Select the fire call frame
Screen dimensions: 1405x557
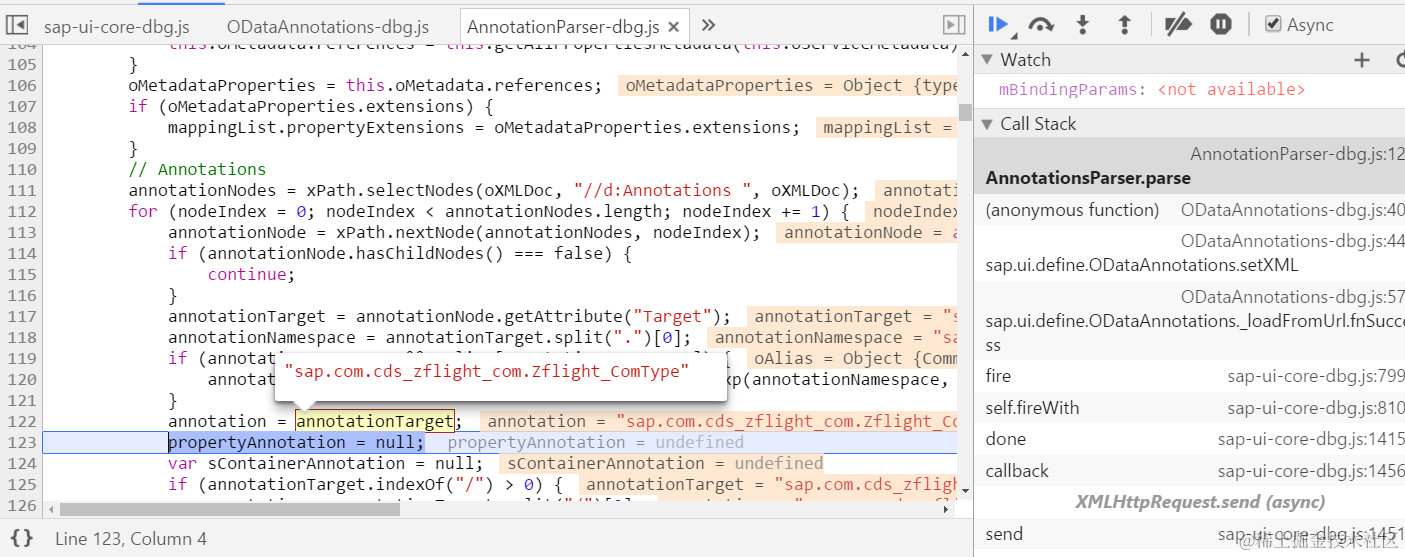(1189, 376)
